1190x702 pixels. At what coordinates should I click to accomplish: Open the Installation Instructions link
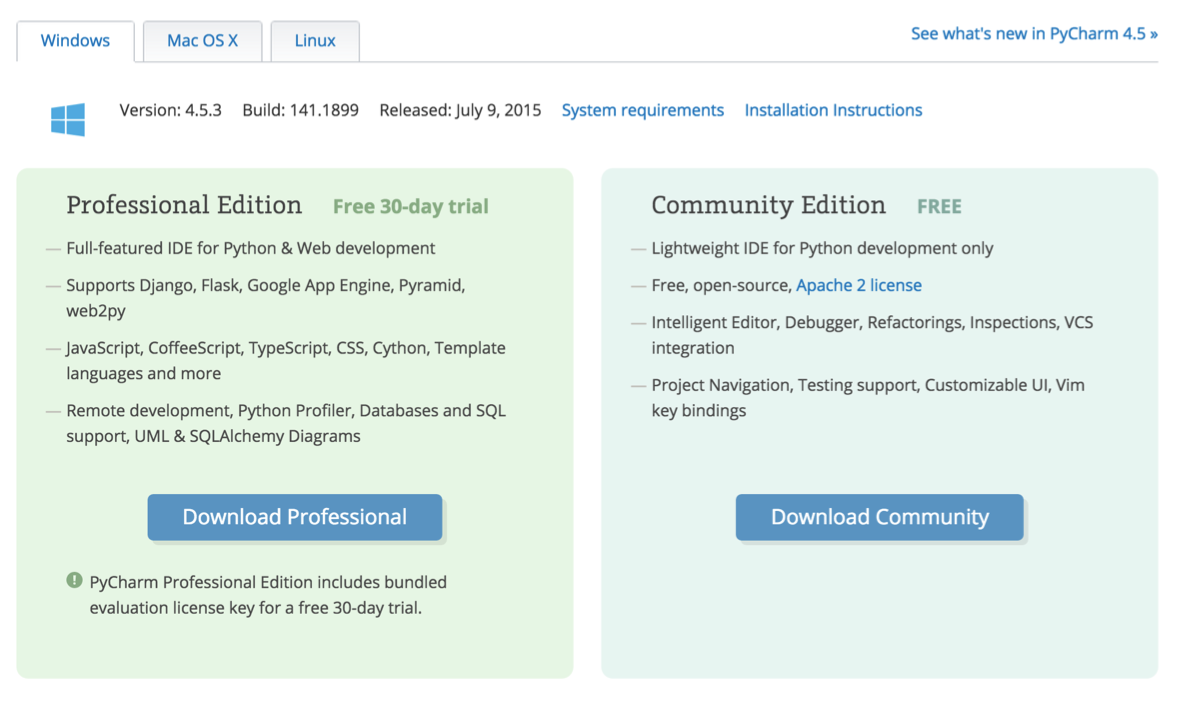click(x=833, y=110)
